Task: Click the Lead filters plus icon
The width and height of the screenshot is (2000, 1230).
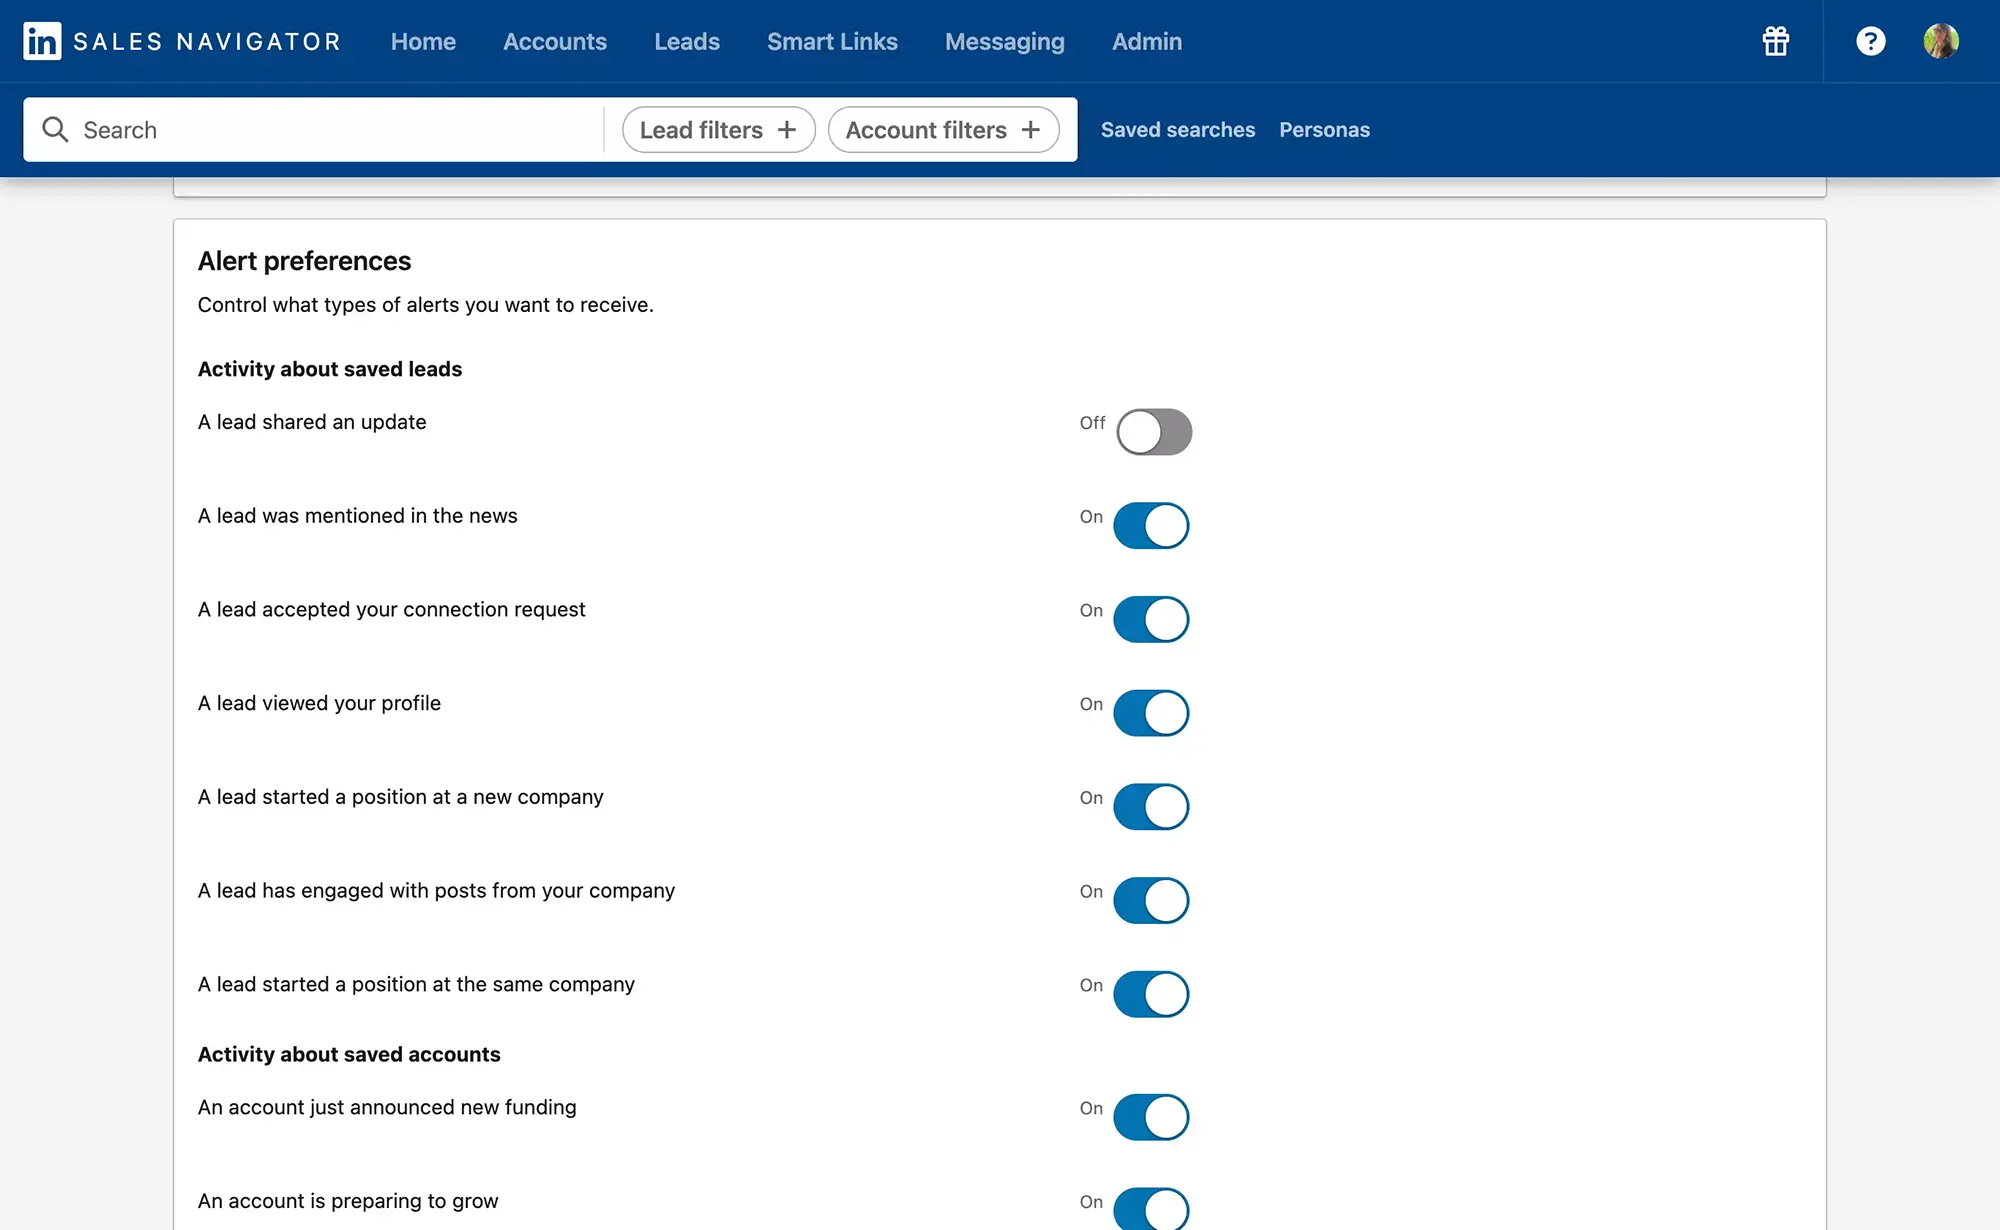Action: 787,129
